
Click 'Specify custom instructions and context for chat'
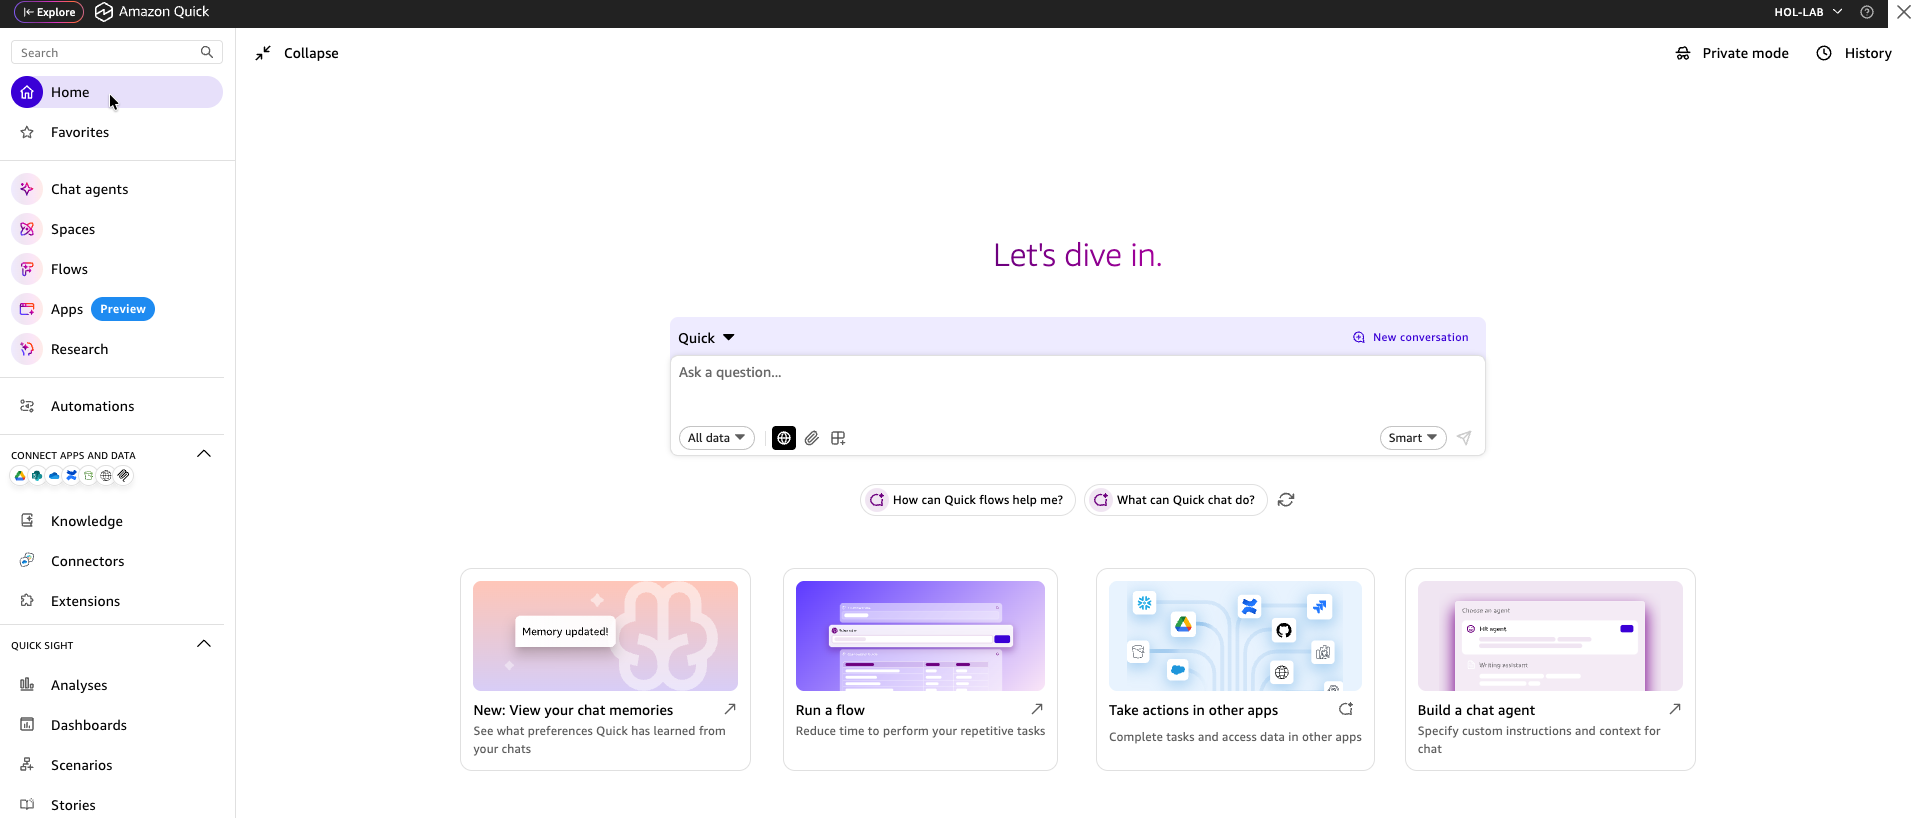tap(1539, 740)
